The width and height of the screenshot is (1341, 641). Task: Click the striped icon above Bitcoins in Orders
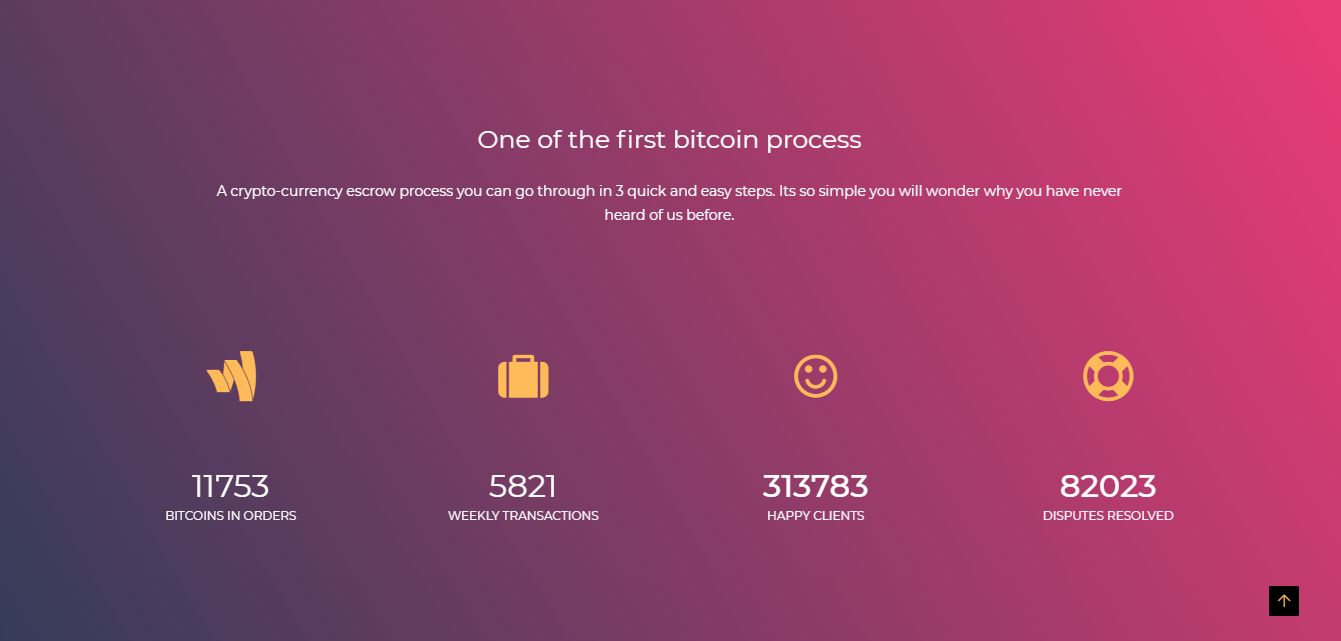(x=231, y=377)
